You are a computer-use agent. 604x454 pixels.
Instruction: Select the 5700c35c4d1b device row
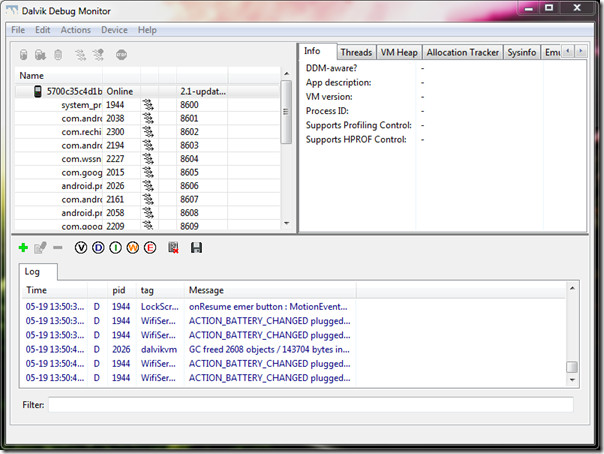pos(147,91)
